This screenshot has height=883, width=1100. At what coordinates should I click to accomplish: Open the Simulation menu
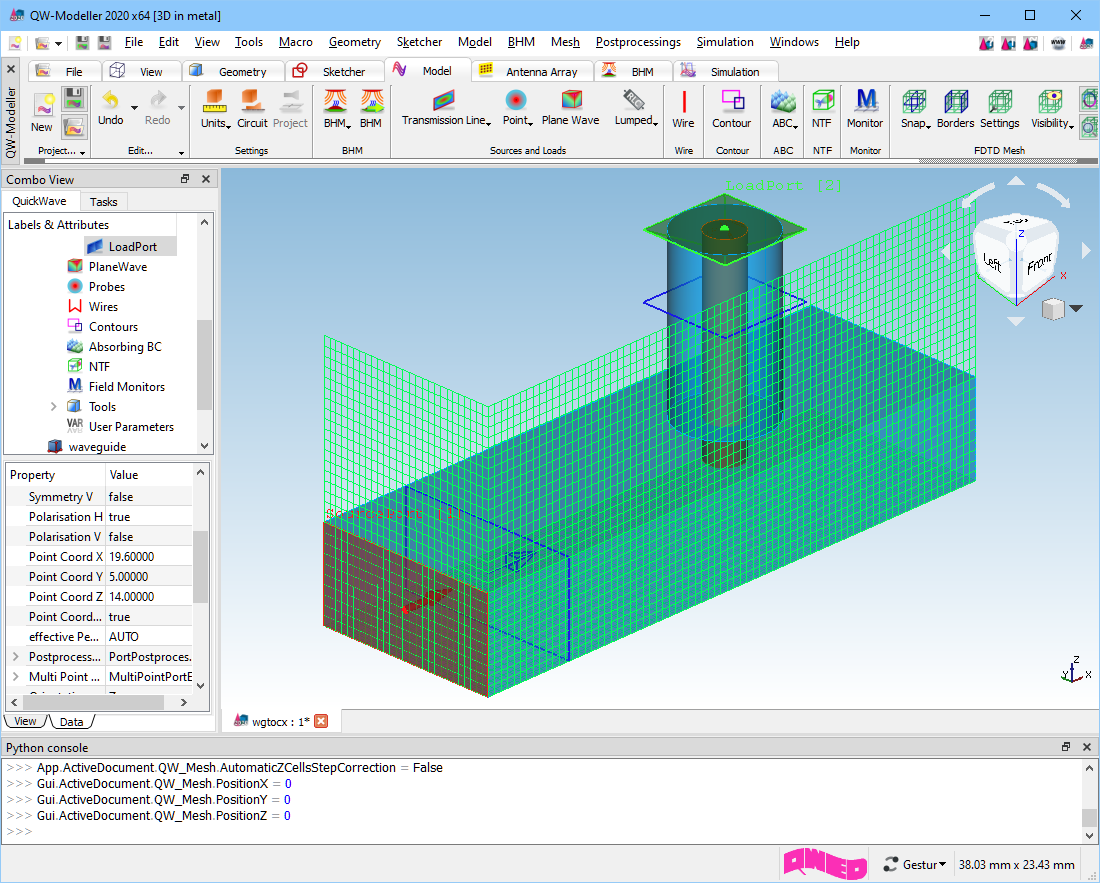(x=725, y=42)
